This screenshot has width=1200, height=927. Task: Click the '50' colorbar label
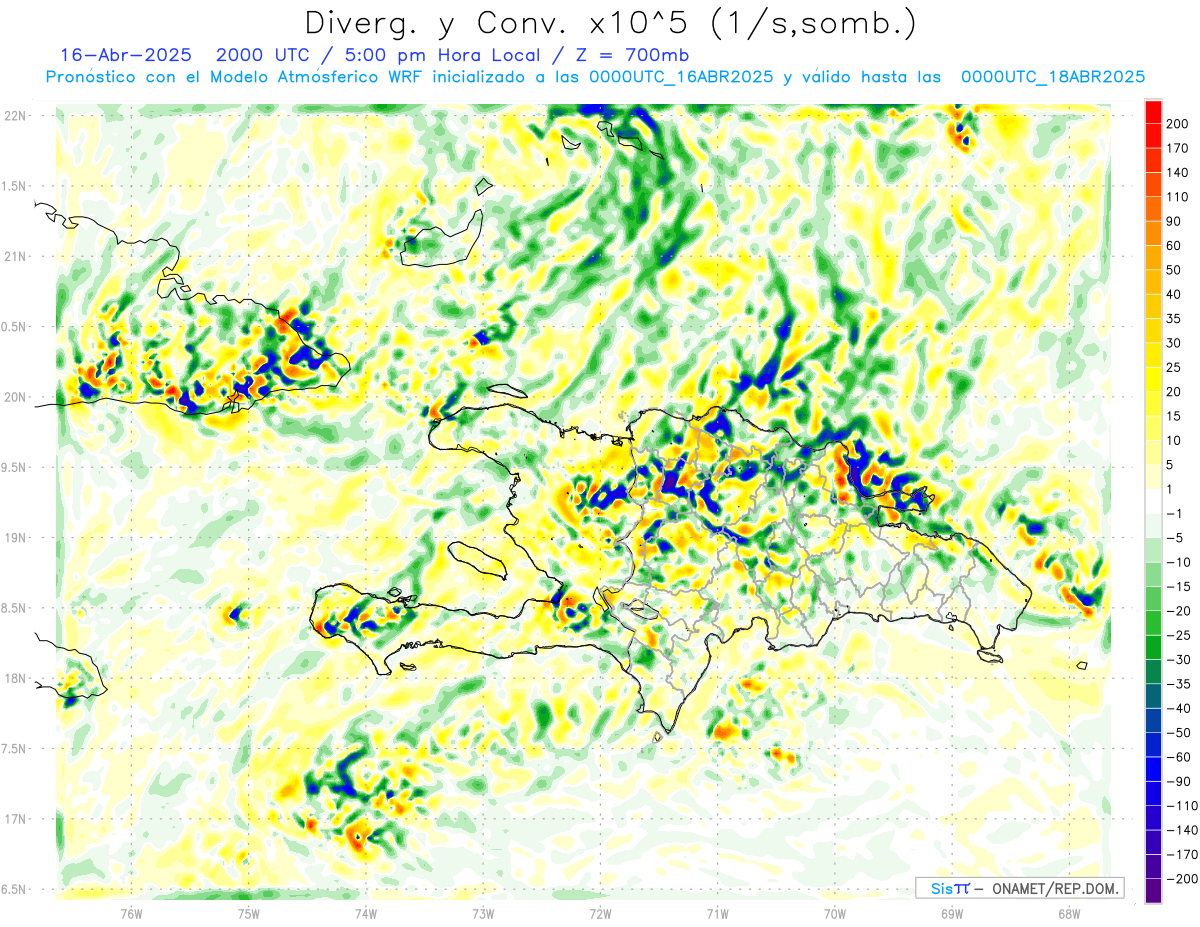1175,270
